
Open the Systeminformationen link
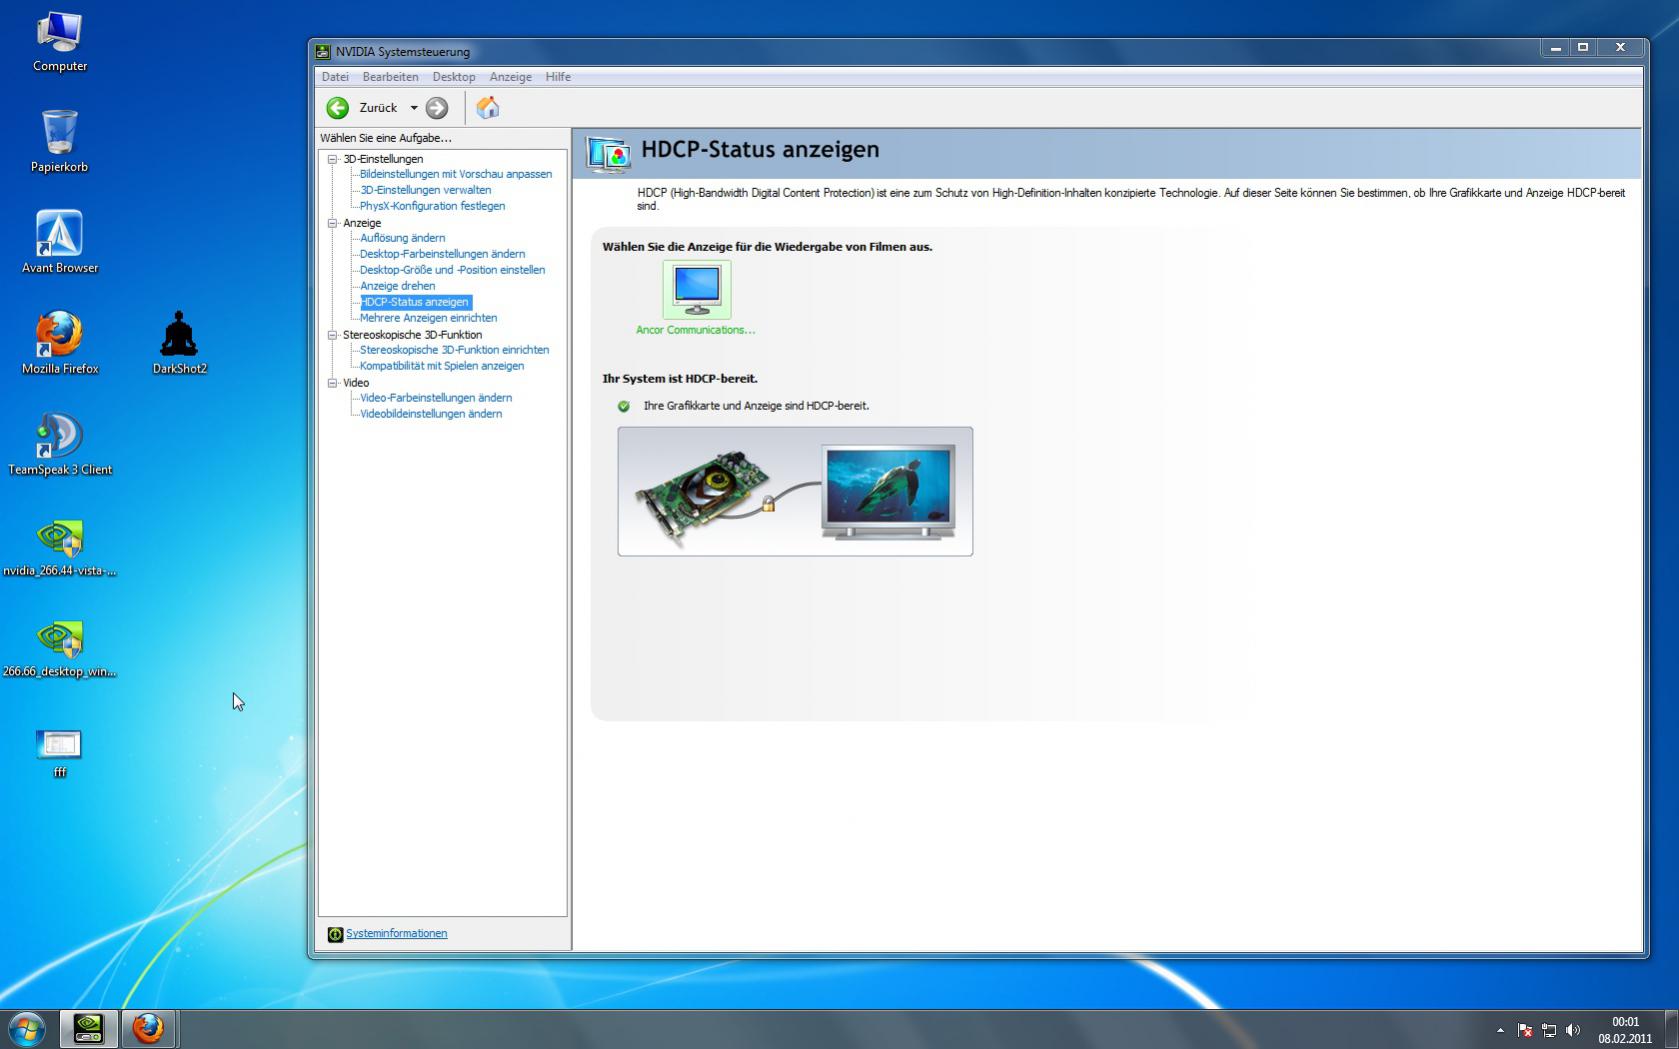[x=397, y=933]
